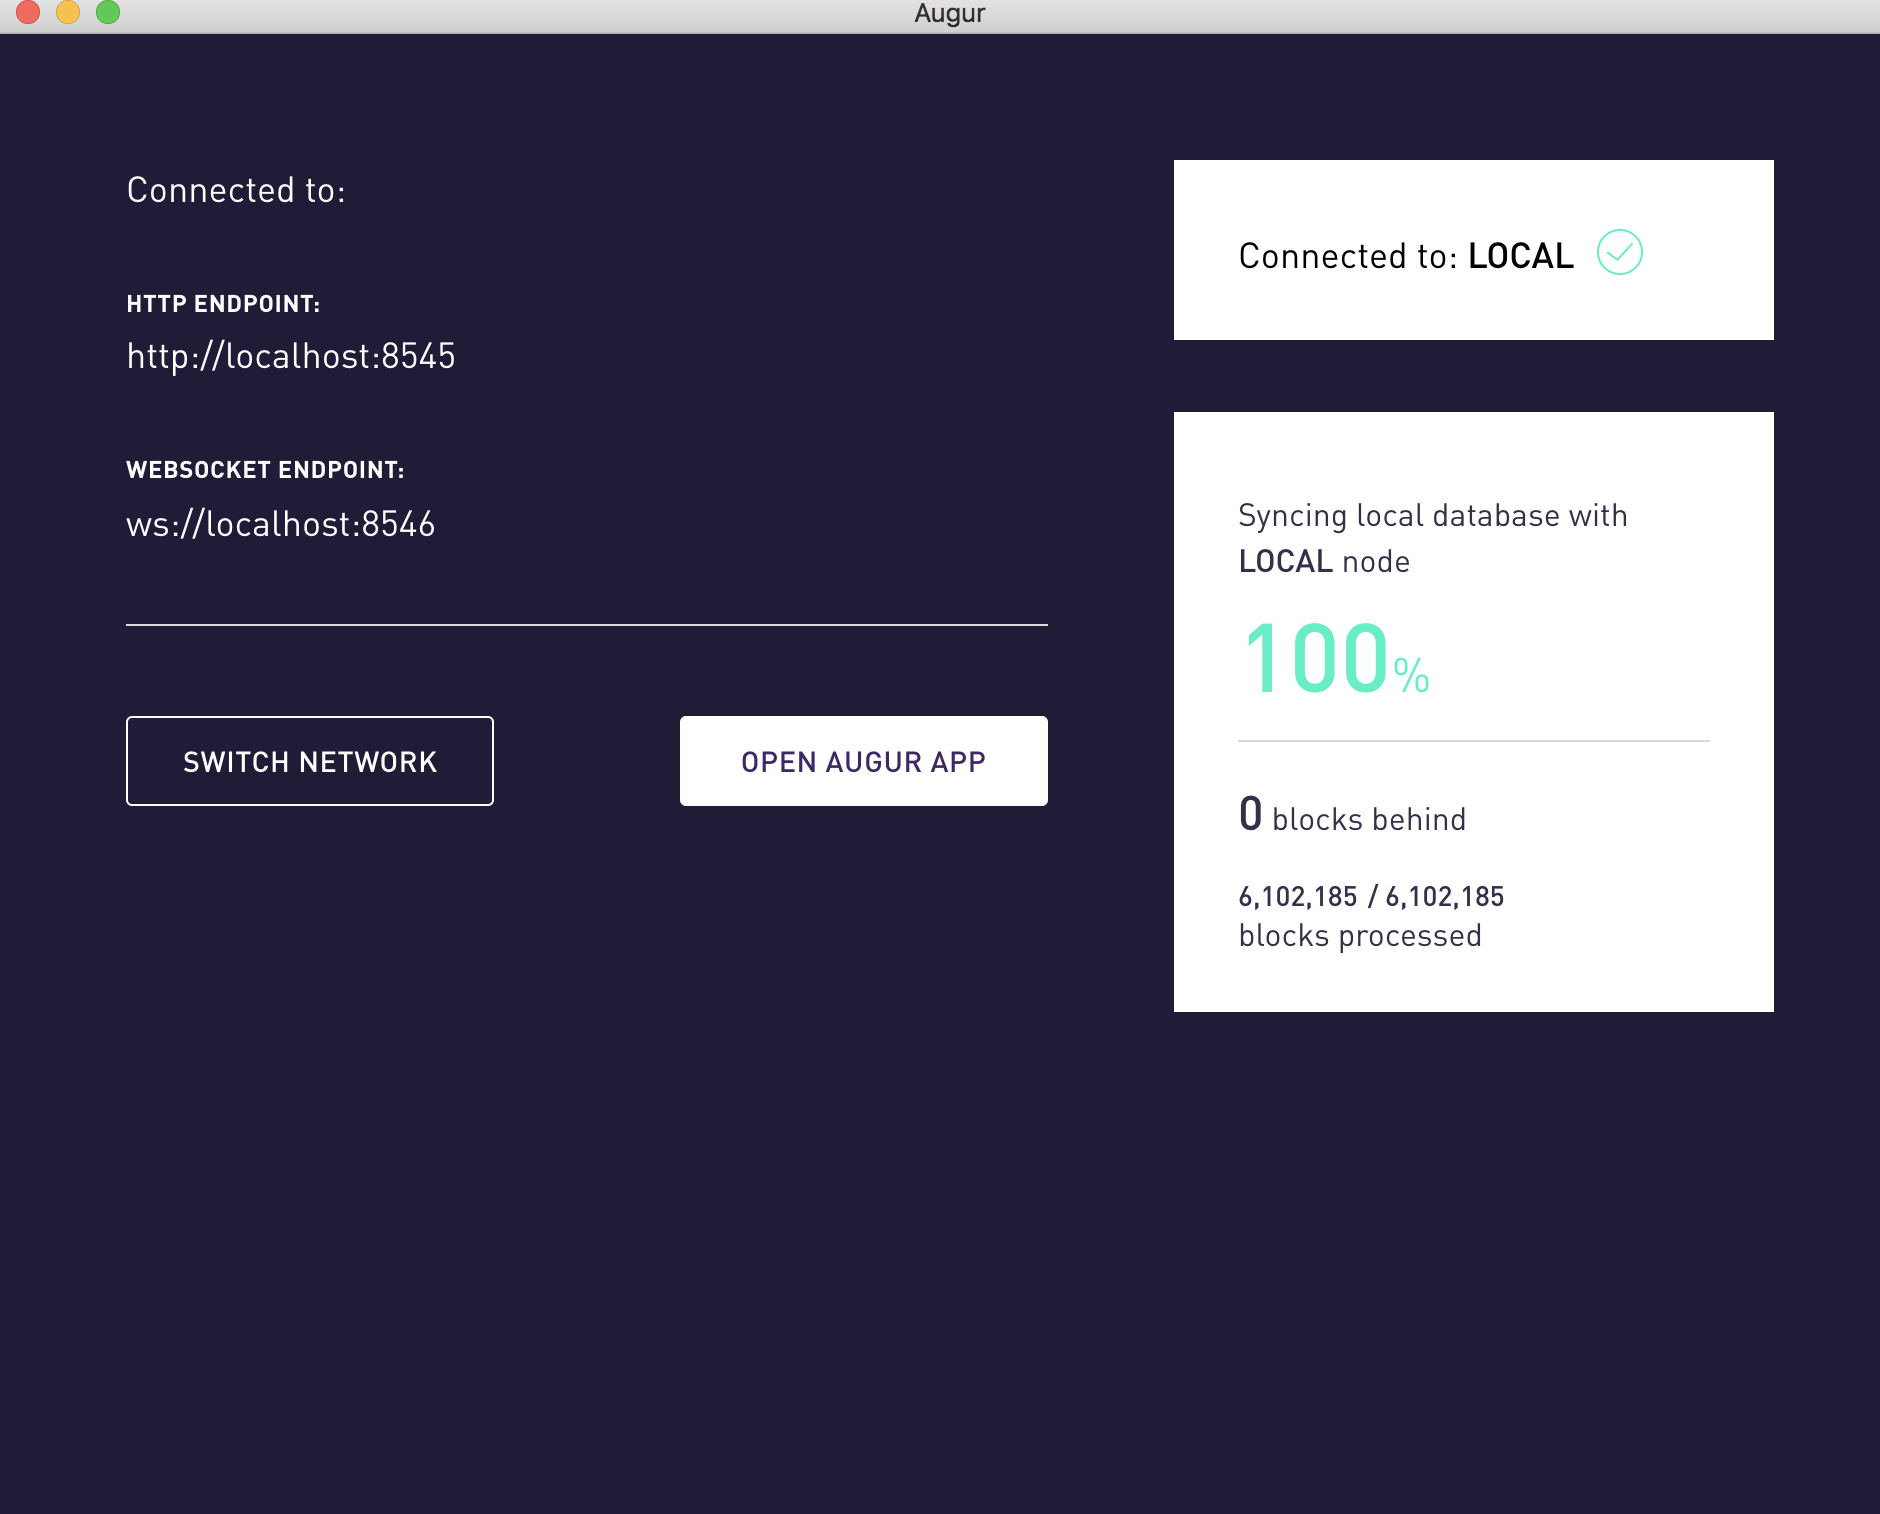This screenshot has height=1514, width=1880.
Task: Select the http://localhost:8545 endpoint text
Action: click(x=291, y=356)
